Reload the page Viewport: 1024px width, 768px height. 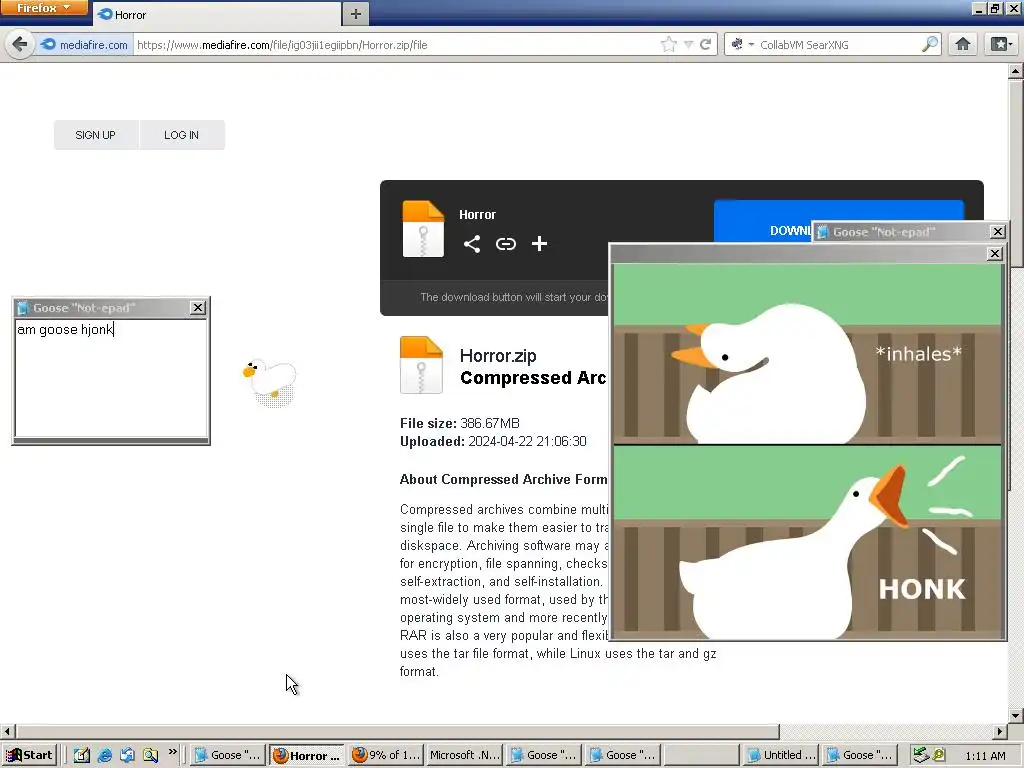tap(705, 44)
